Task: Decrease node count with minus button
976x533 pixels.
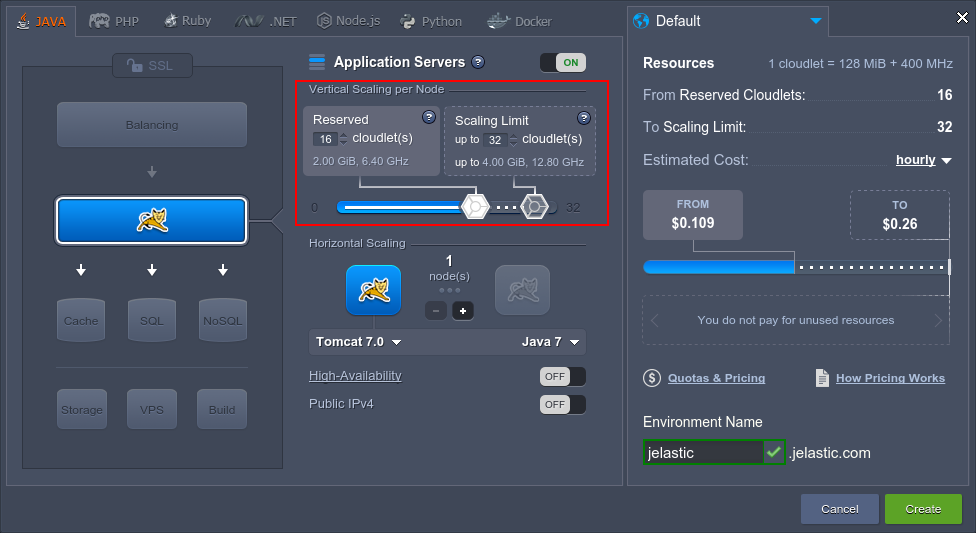Action: [x=436, y=311]
